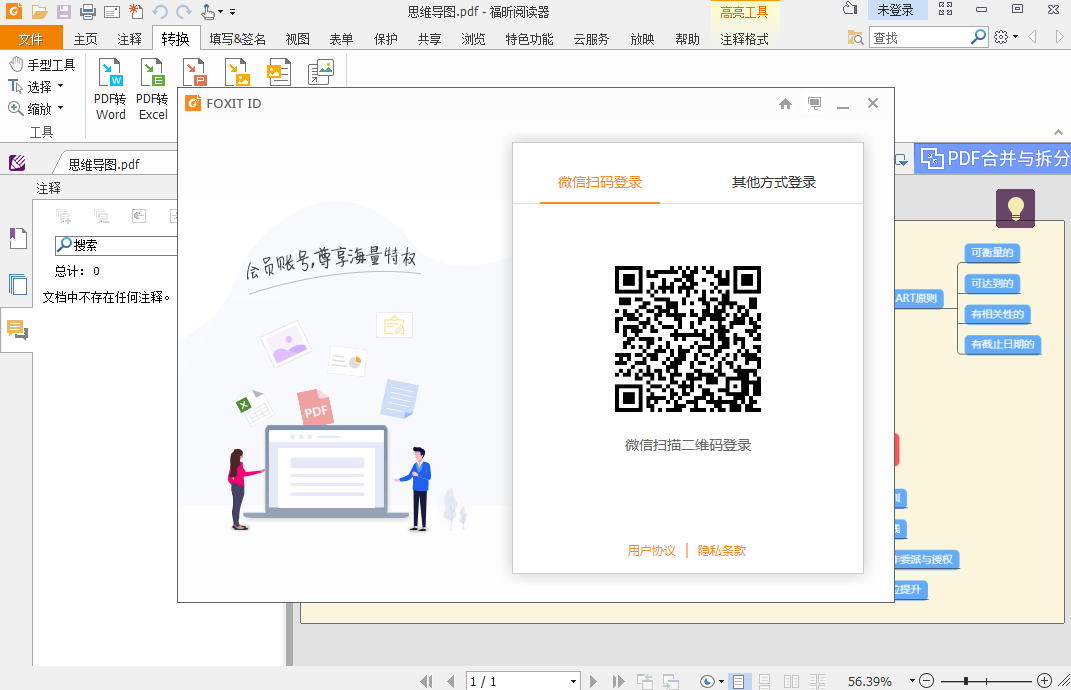Enable single page view in status bar
This screenshot has height=690, width=1071.
point(737,680)
